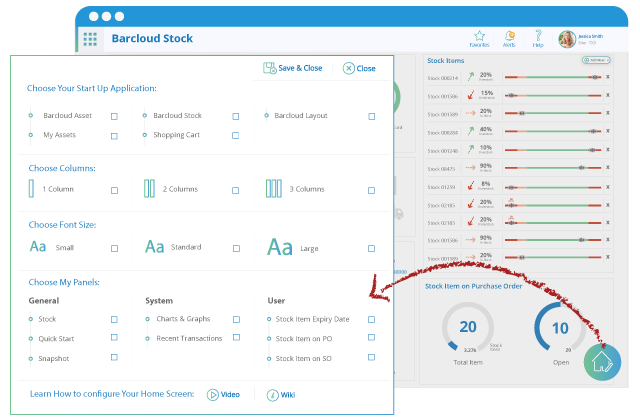Enable the Stock Item Expiry Date checkbox
Viewport: 640px width, 419px height.
pyautogui.click(x=371, y=319)
